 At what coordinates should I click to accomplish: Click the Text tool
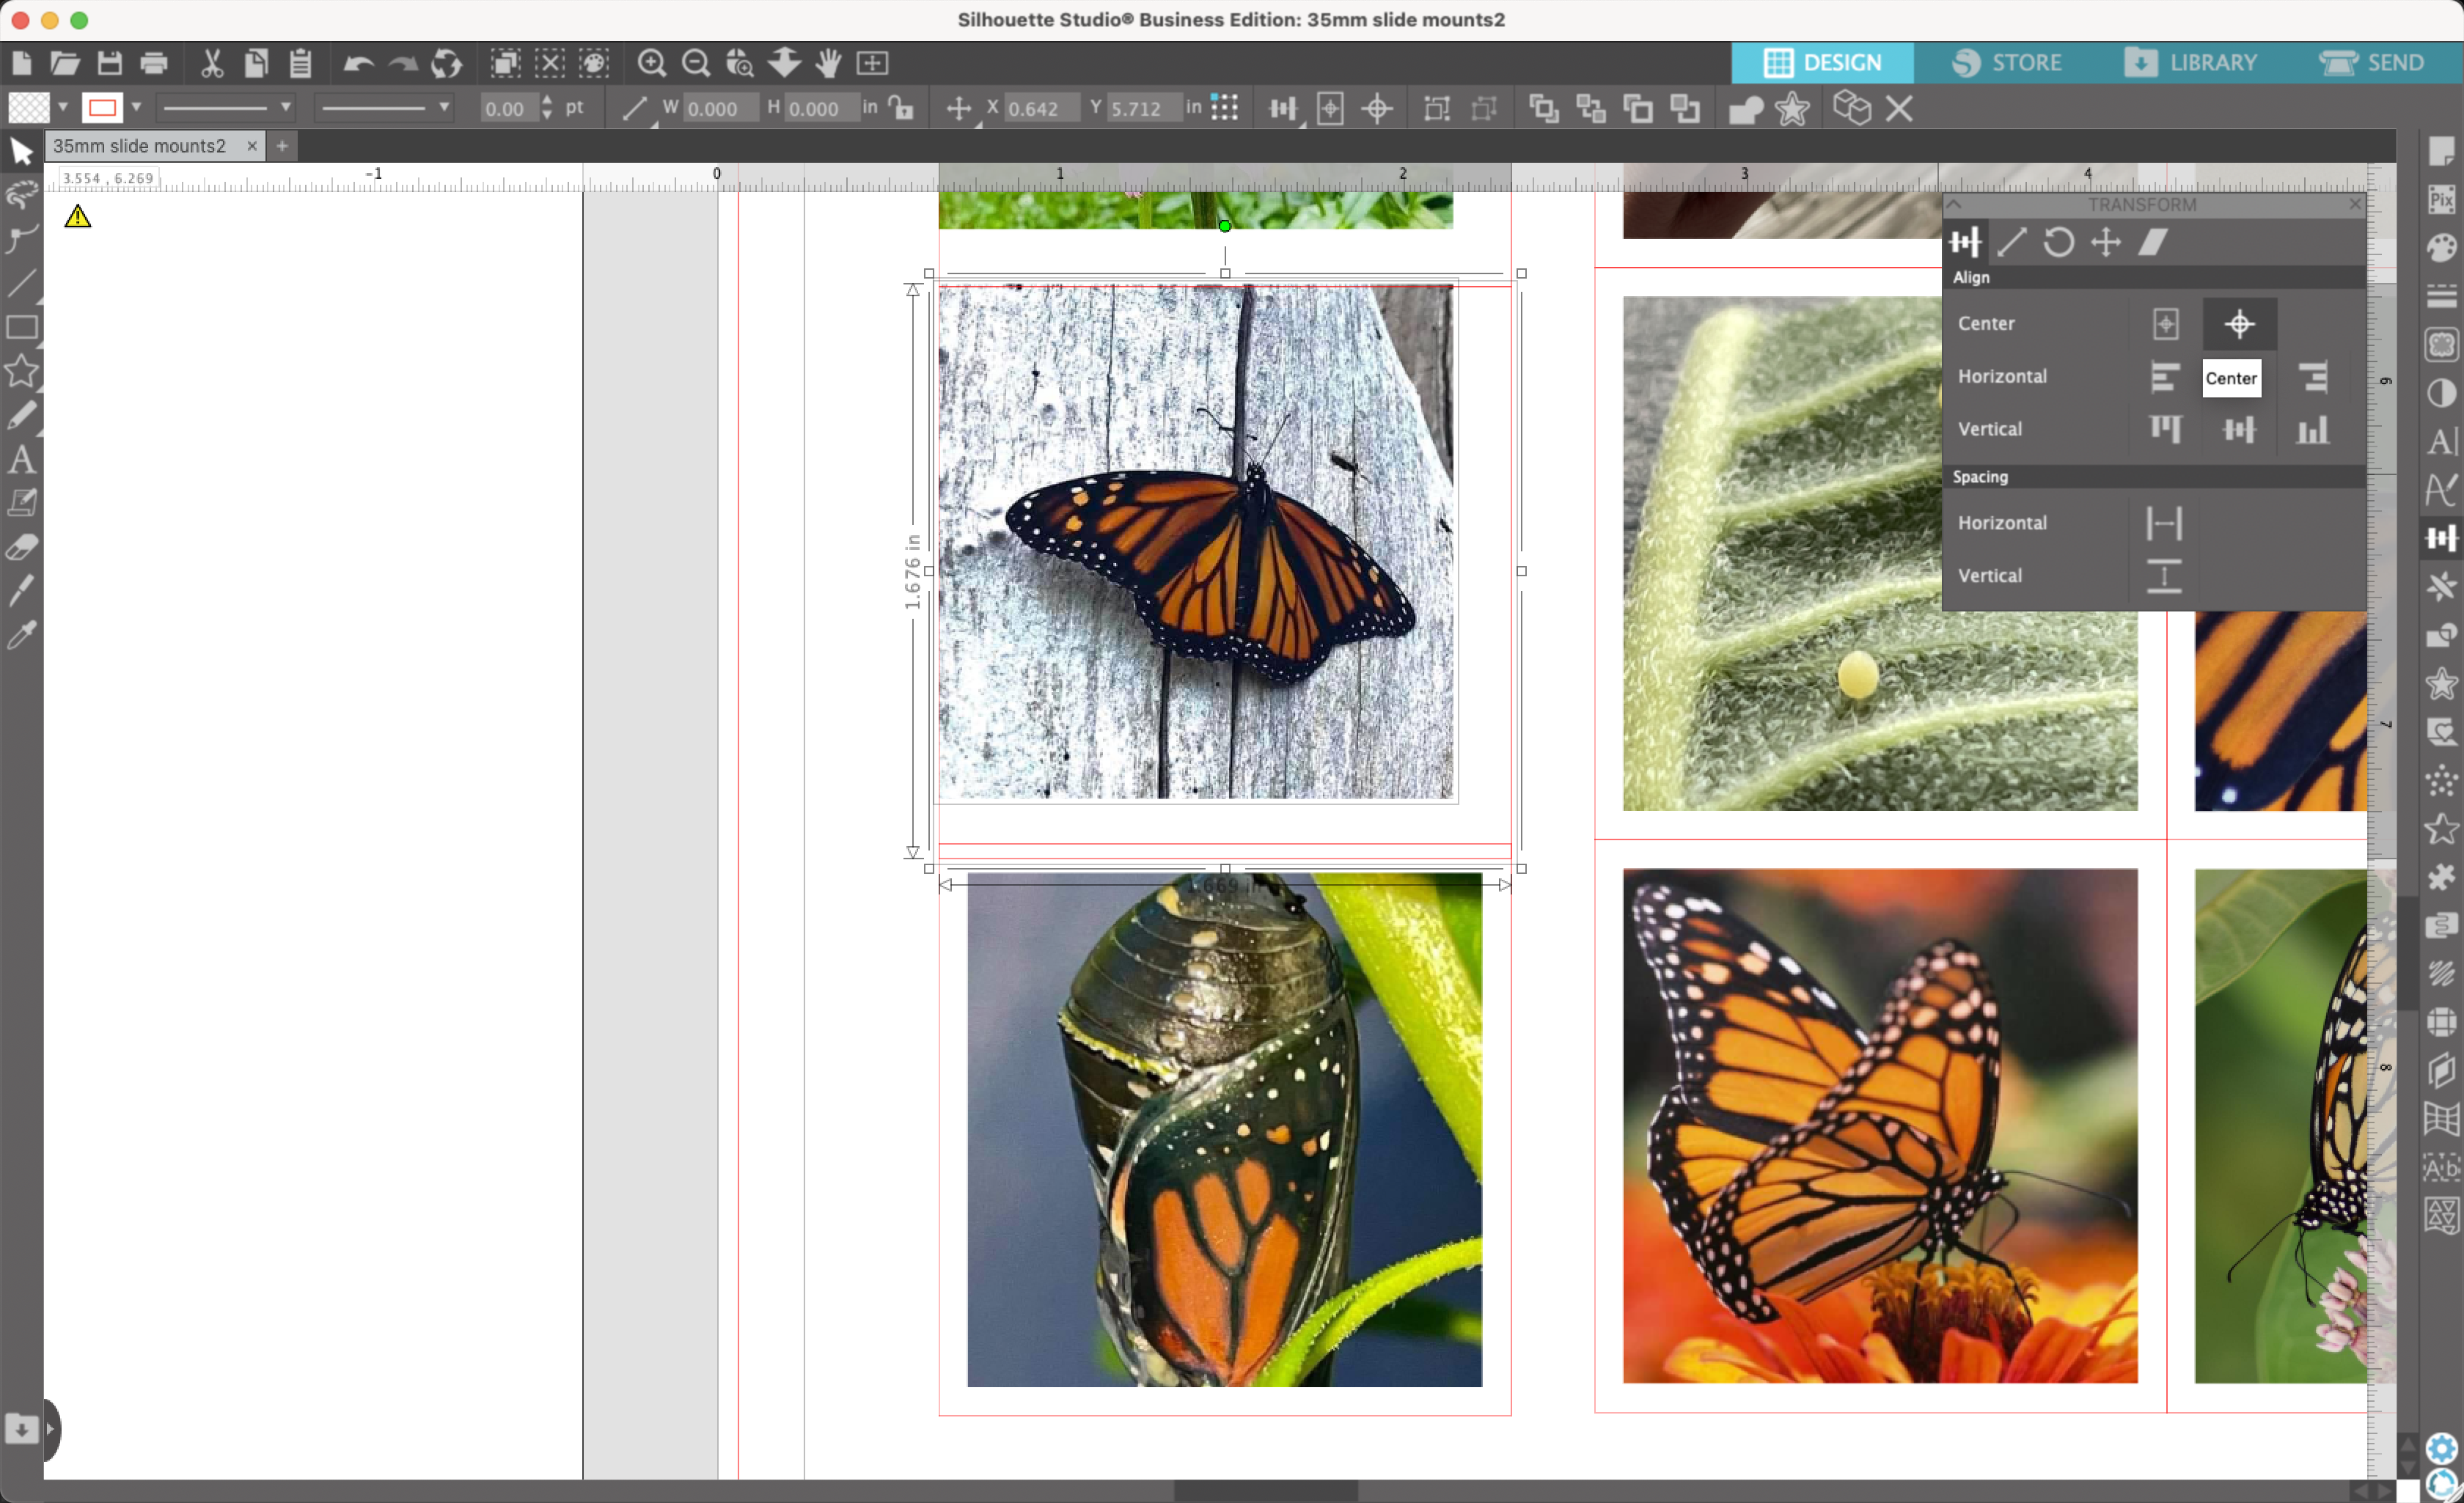point(21,460)
